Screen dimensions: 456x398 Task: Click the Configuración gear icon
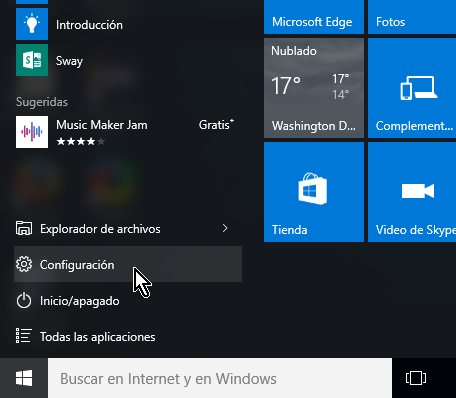24,264
